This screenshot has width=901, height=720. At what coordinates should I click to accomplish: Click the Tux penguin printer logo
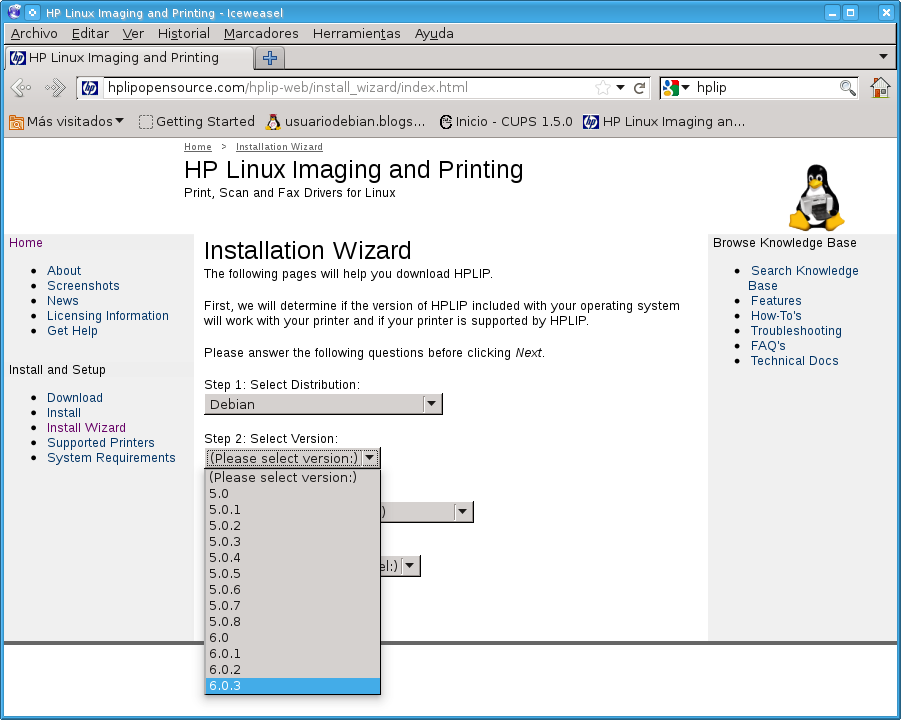817,198
